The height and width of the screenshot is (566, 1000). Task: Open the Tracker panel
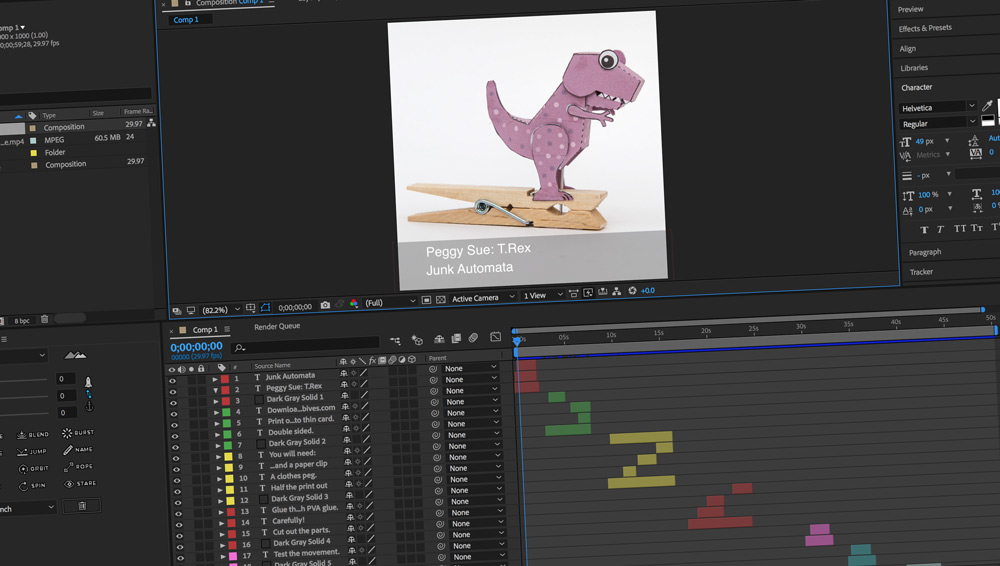click(x=921, y=272)
